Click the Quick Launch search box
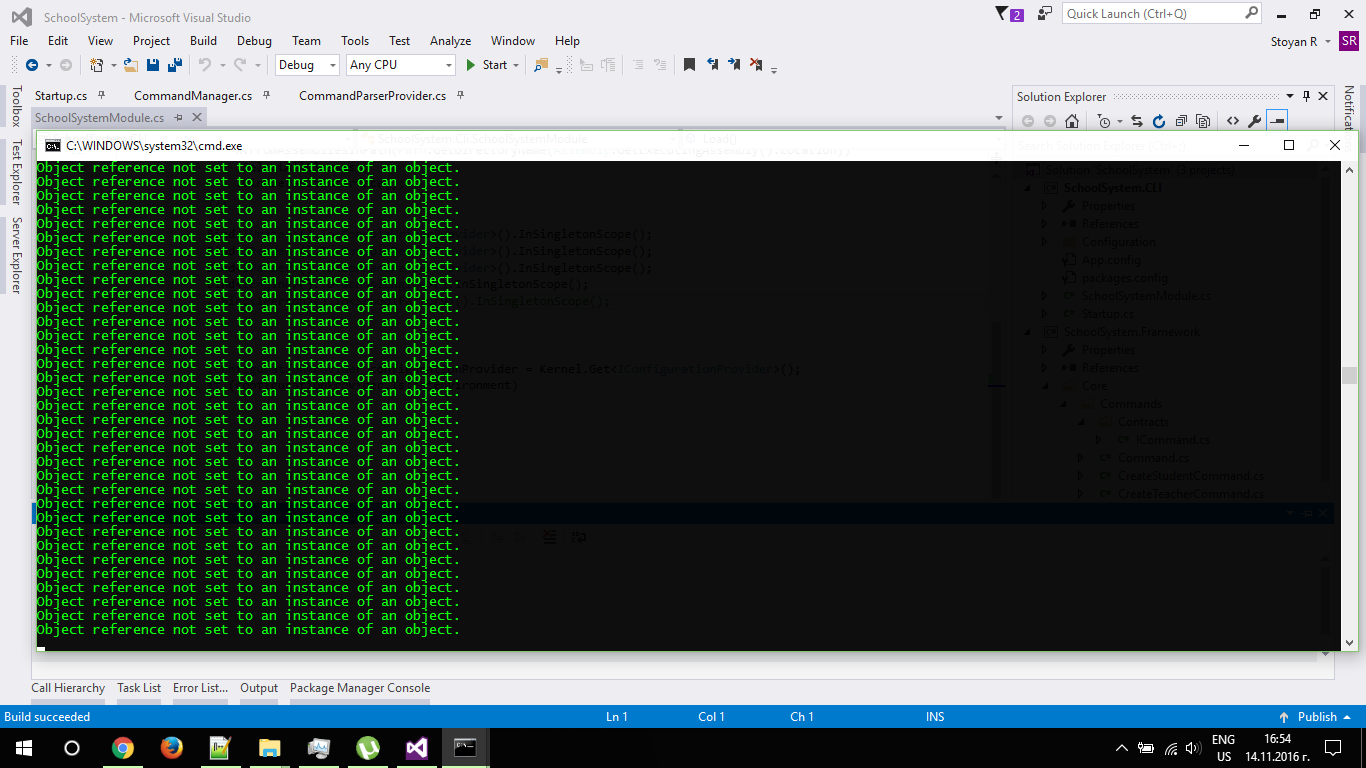Viewport: 1366px width, 768px height. click(1162, 14)
